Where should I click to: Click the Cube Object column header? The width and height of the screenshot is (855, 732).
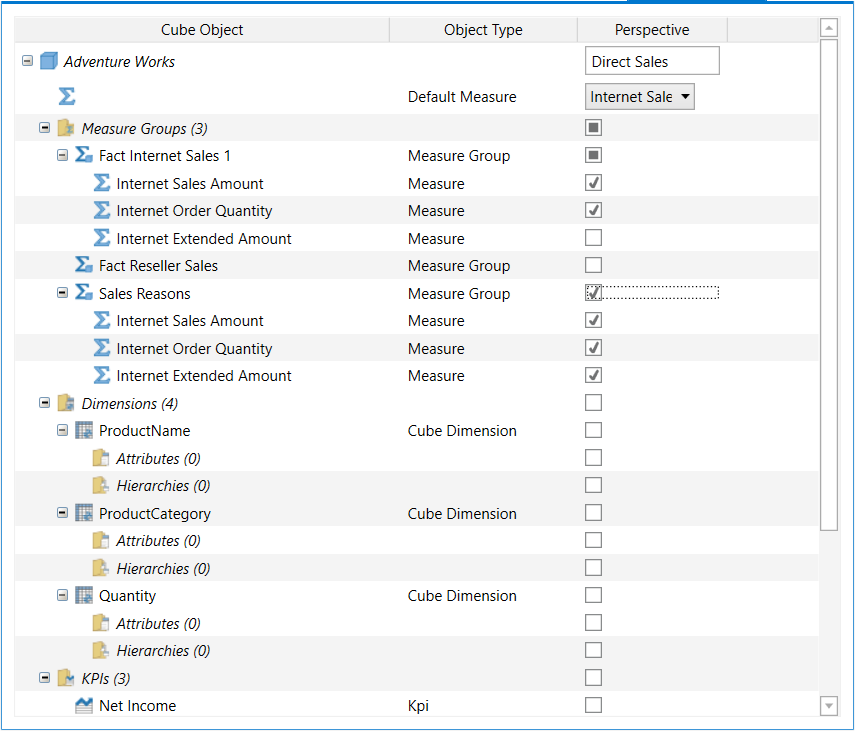point(202,30)
